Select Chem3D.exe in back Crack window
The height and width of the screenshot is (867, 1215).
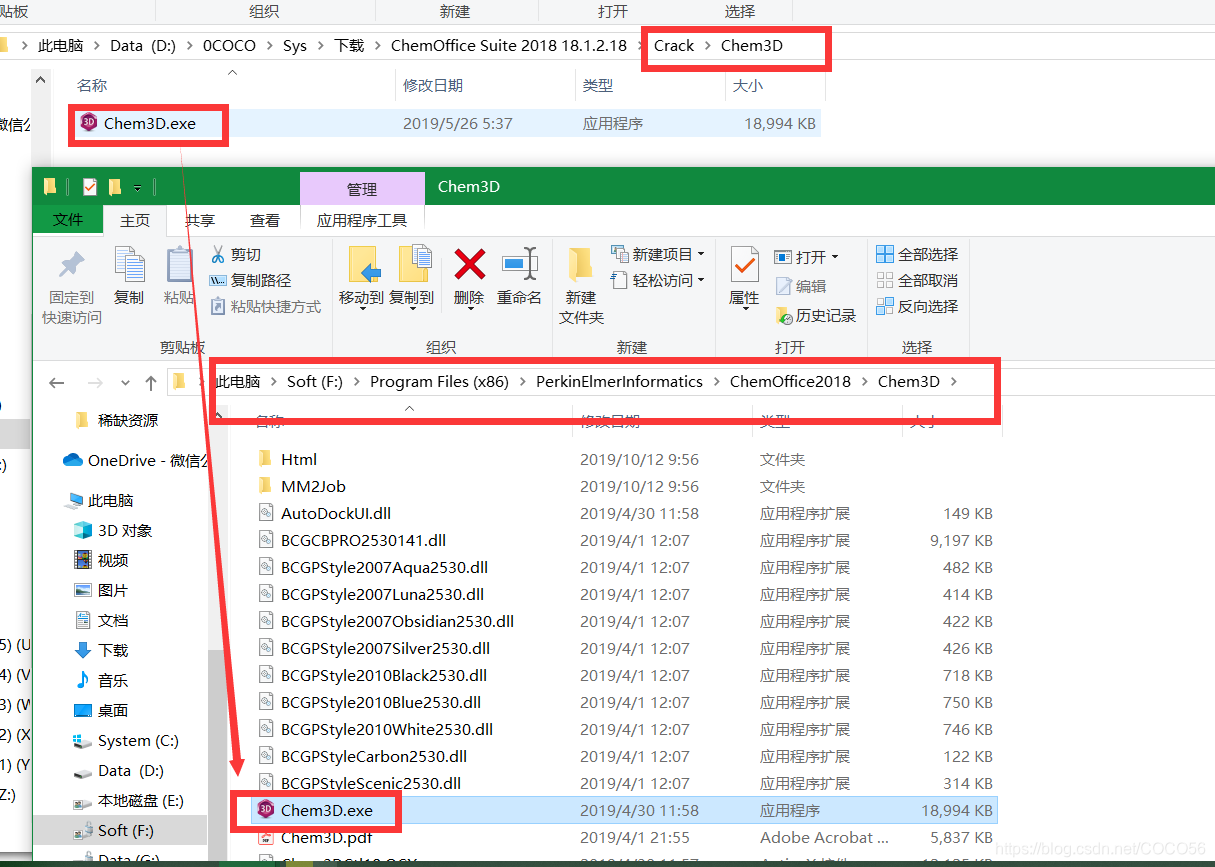point(149,123)
